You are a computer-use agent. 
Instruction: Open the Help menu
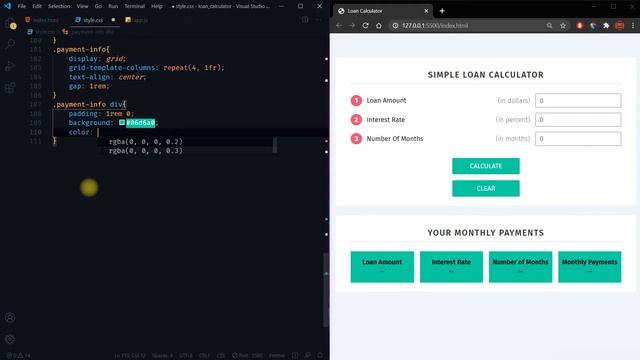click(157, 6)
